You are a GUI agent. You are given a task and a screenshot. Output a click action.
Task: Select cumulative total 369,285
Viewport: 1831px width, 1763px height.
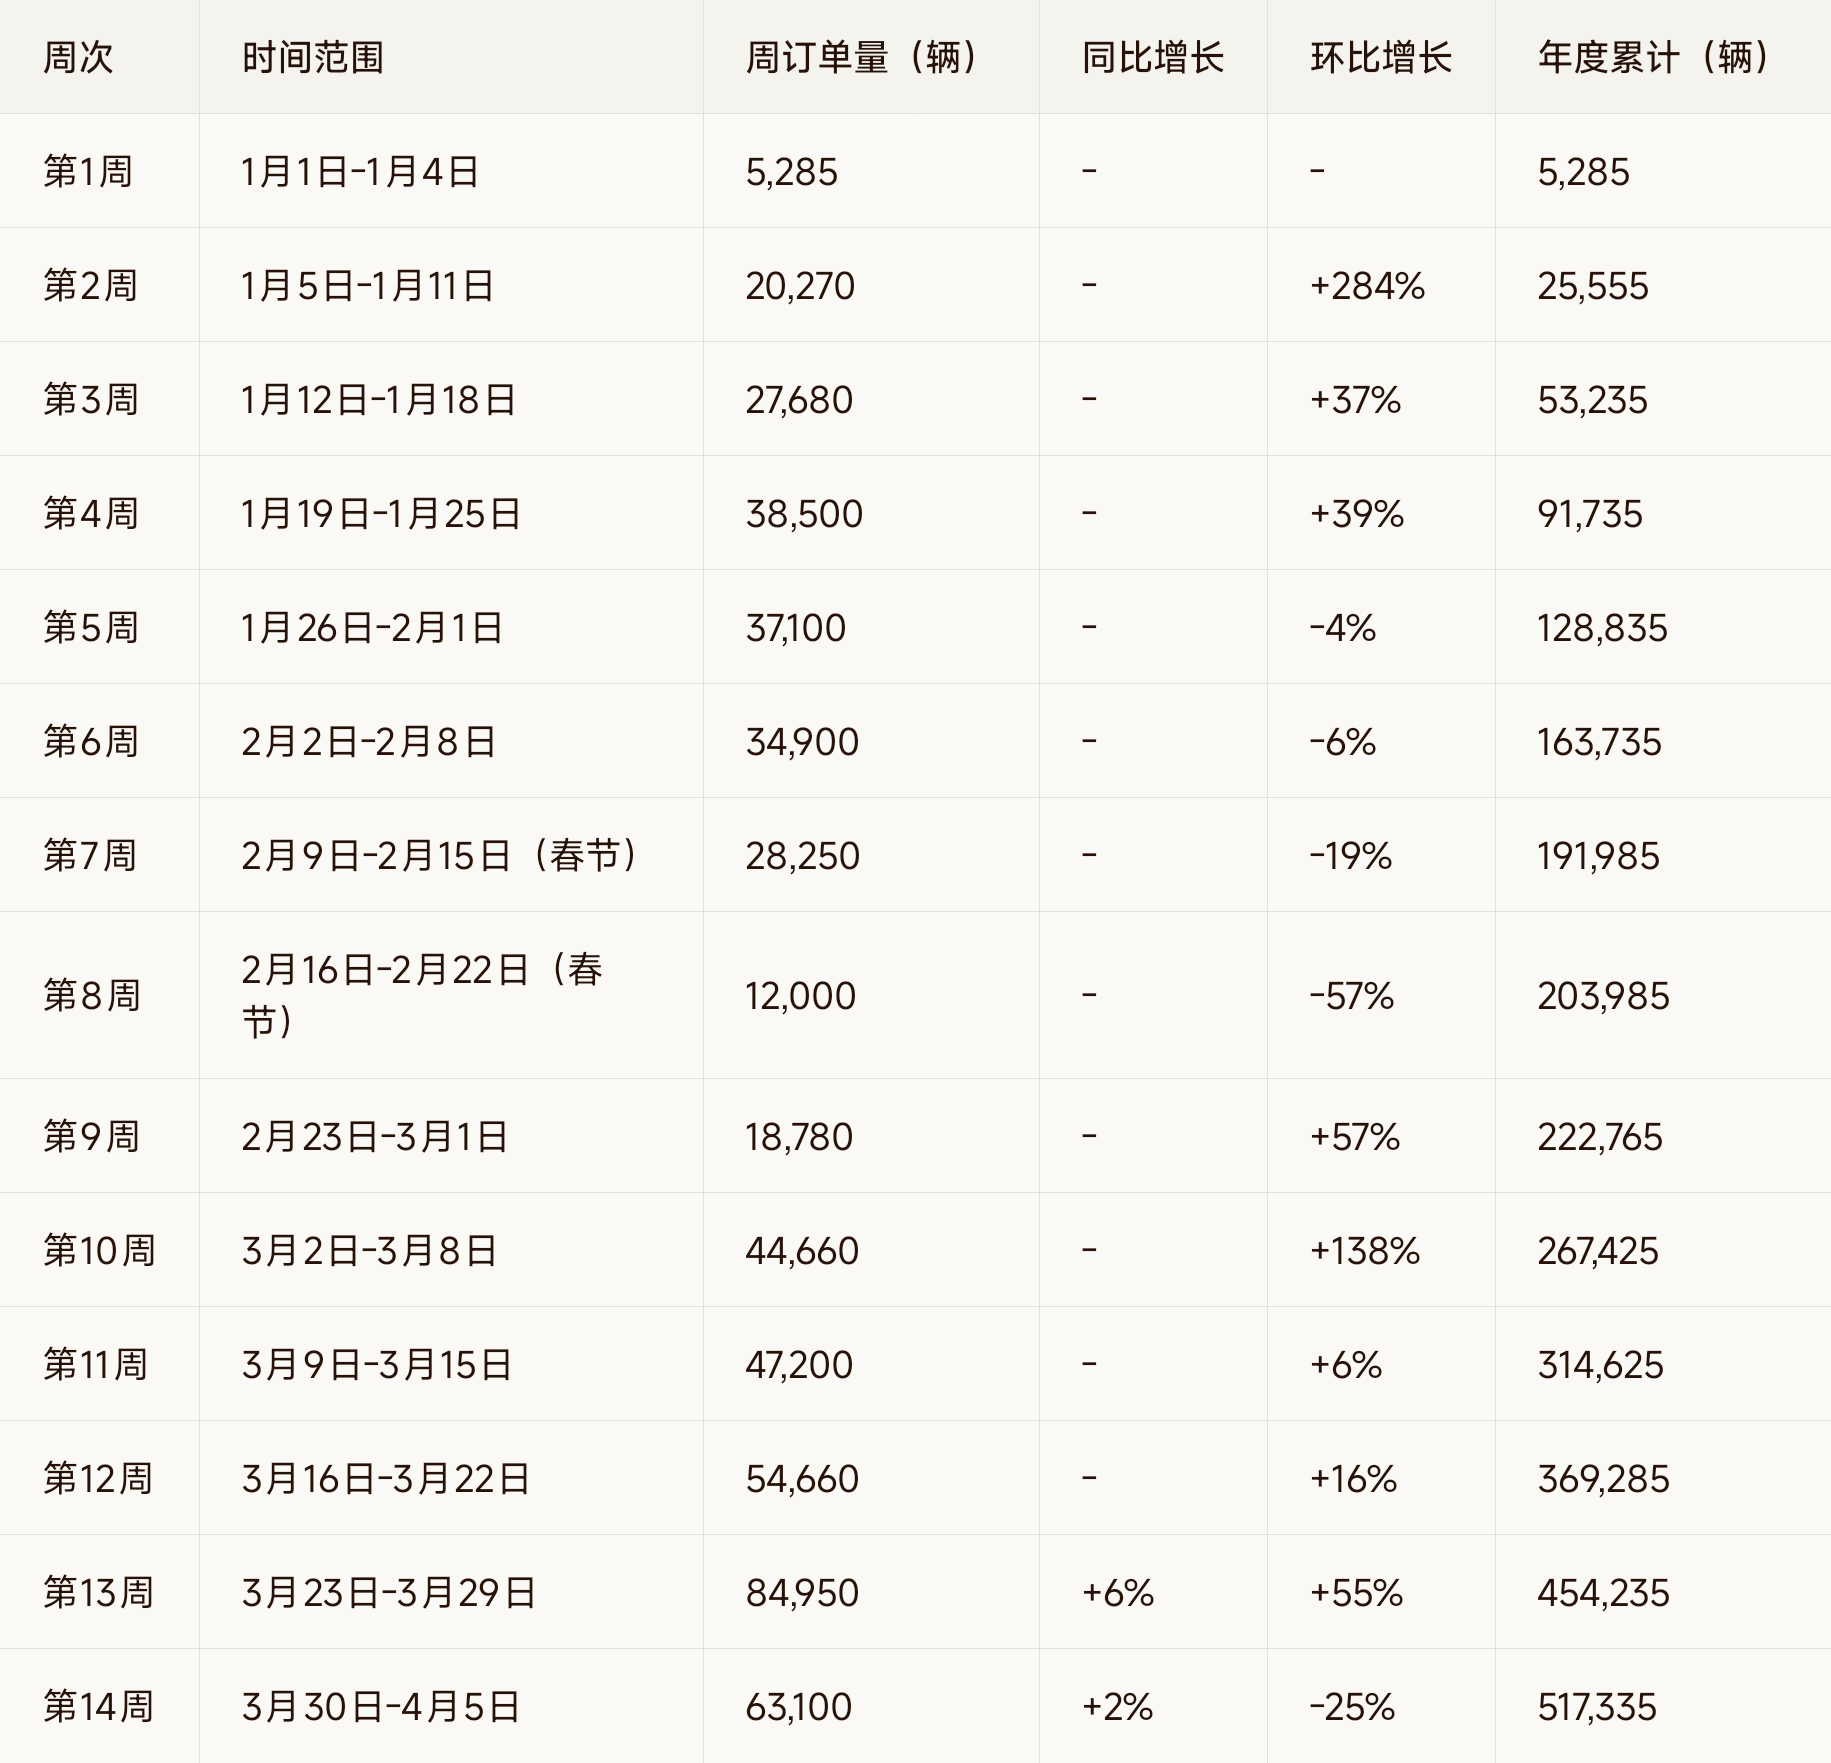point(1603,1479)
